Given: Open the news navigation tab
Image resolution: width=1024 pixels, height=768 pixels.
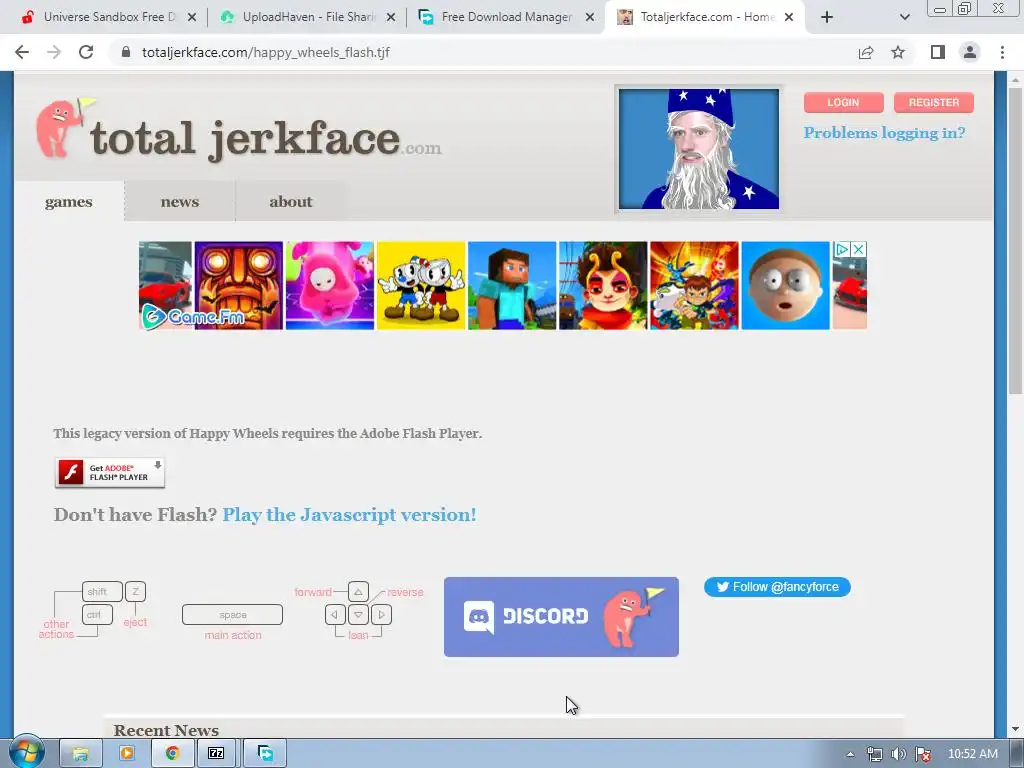Looking at the screenshot, I should click(180, 202).
